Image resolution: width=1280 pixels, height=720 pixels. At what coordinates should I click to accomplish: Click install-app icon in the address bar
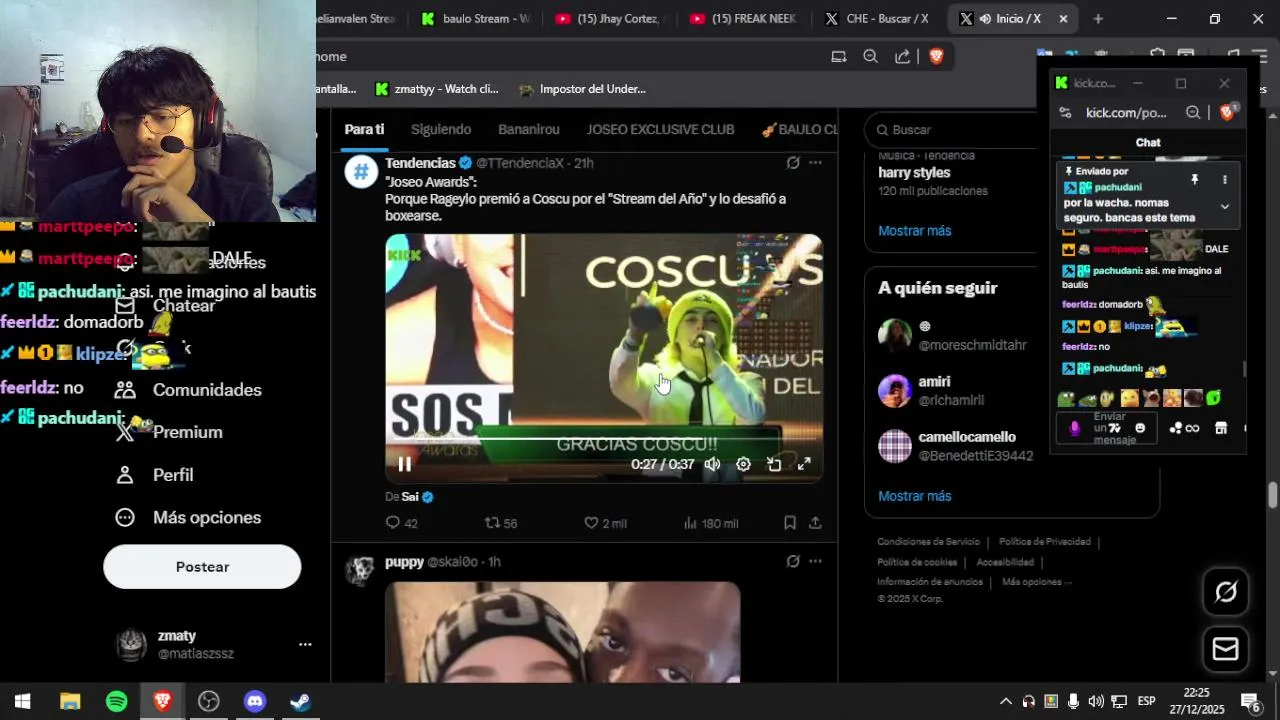838,57
